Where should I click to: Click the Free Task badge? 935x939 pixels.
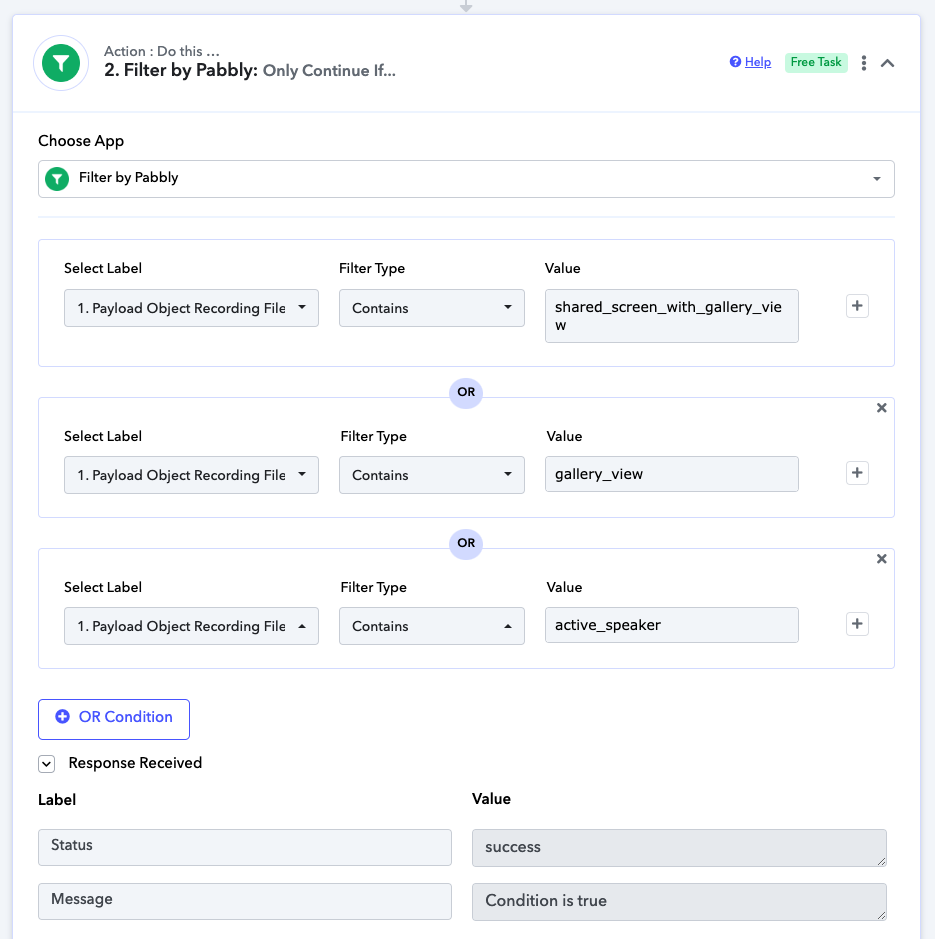(816, 62)
